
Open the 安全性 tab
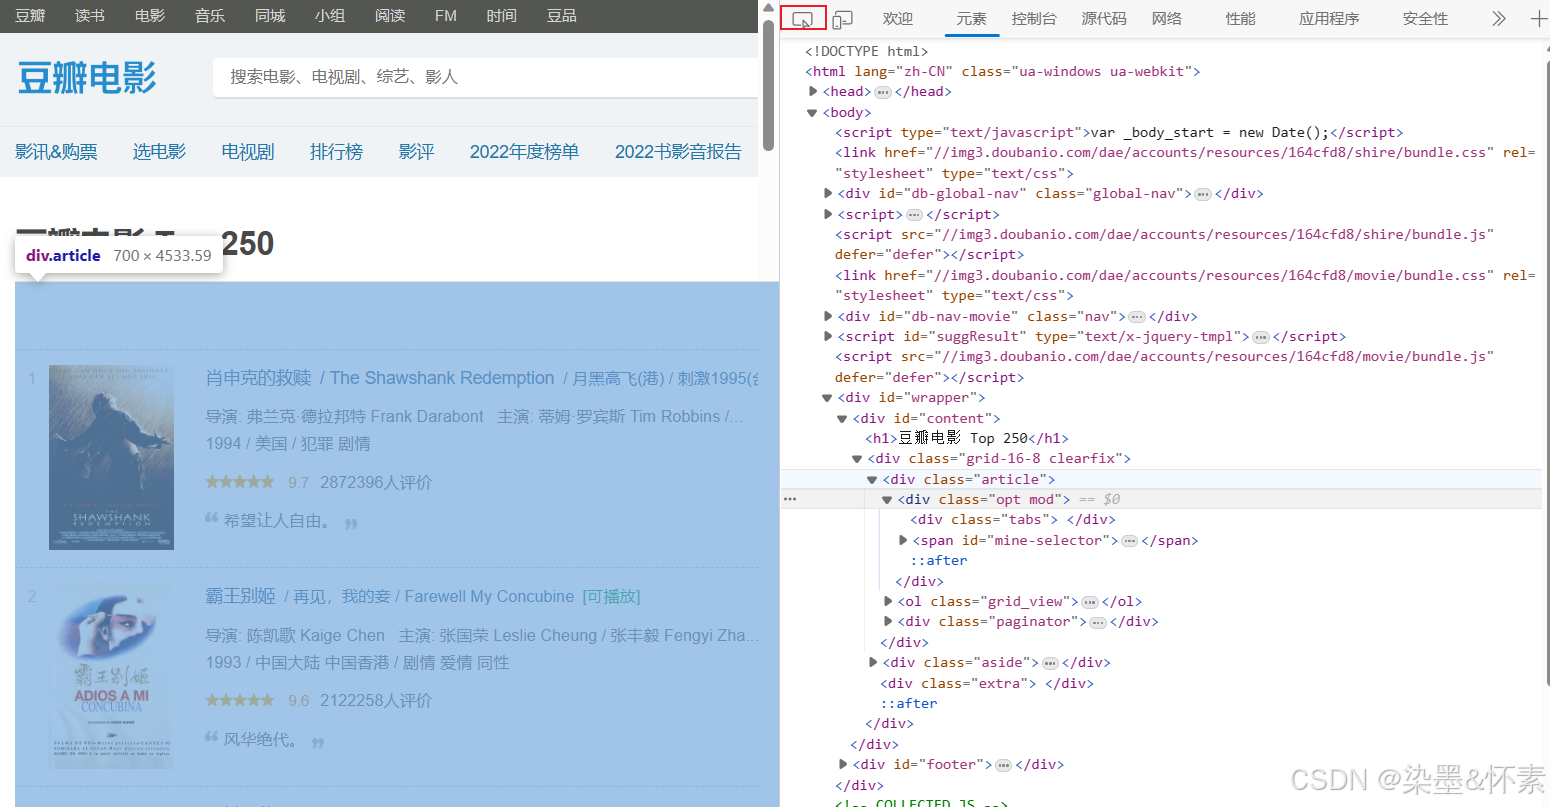(1425, 18)
